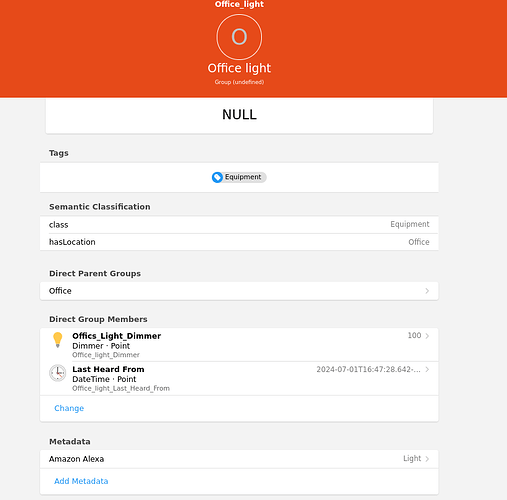Click the clock icon for Last Heard From
Viewport: 507px width, 500px height.
[58, 373]
